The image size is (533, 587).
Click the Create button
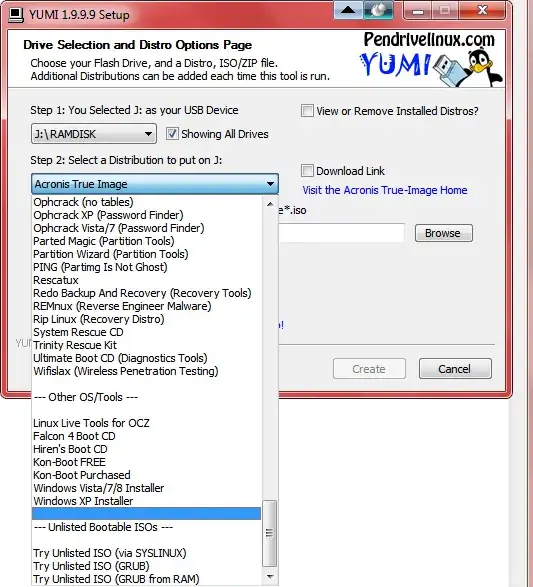pos(369,369)
